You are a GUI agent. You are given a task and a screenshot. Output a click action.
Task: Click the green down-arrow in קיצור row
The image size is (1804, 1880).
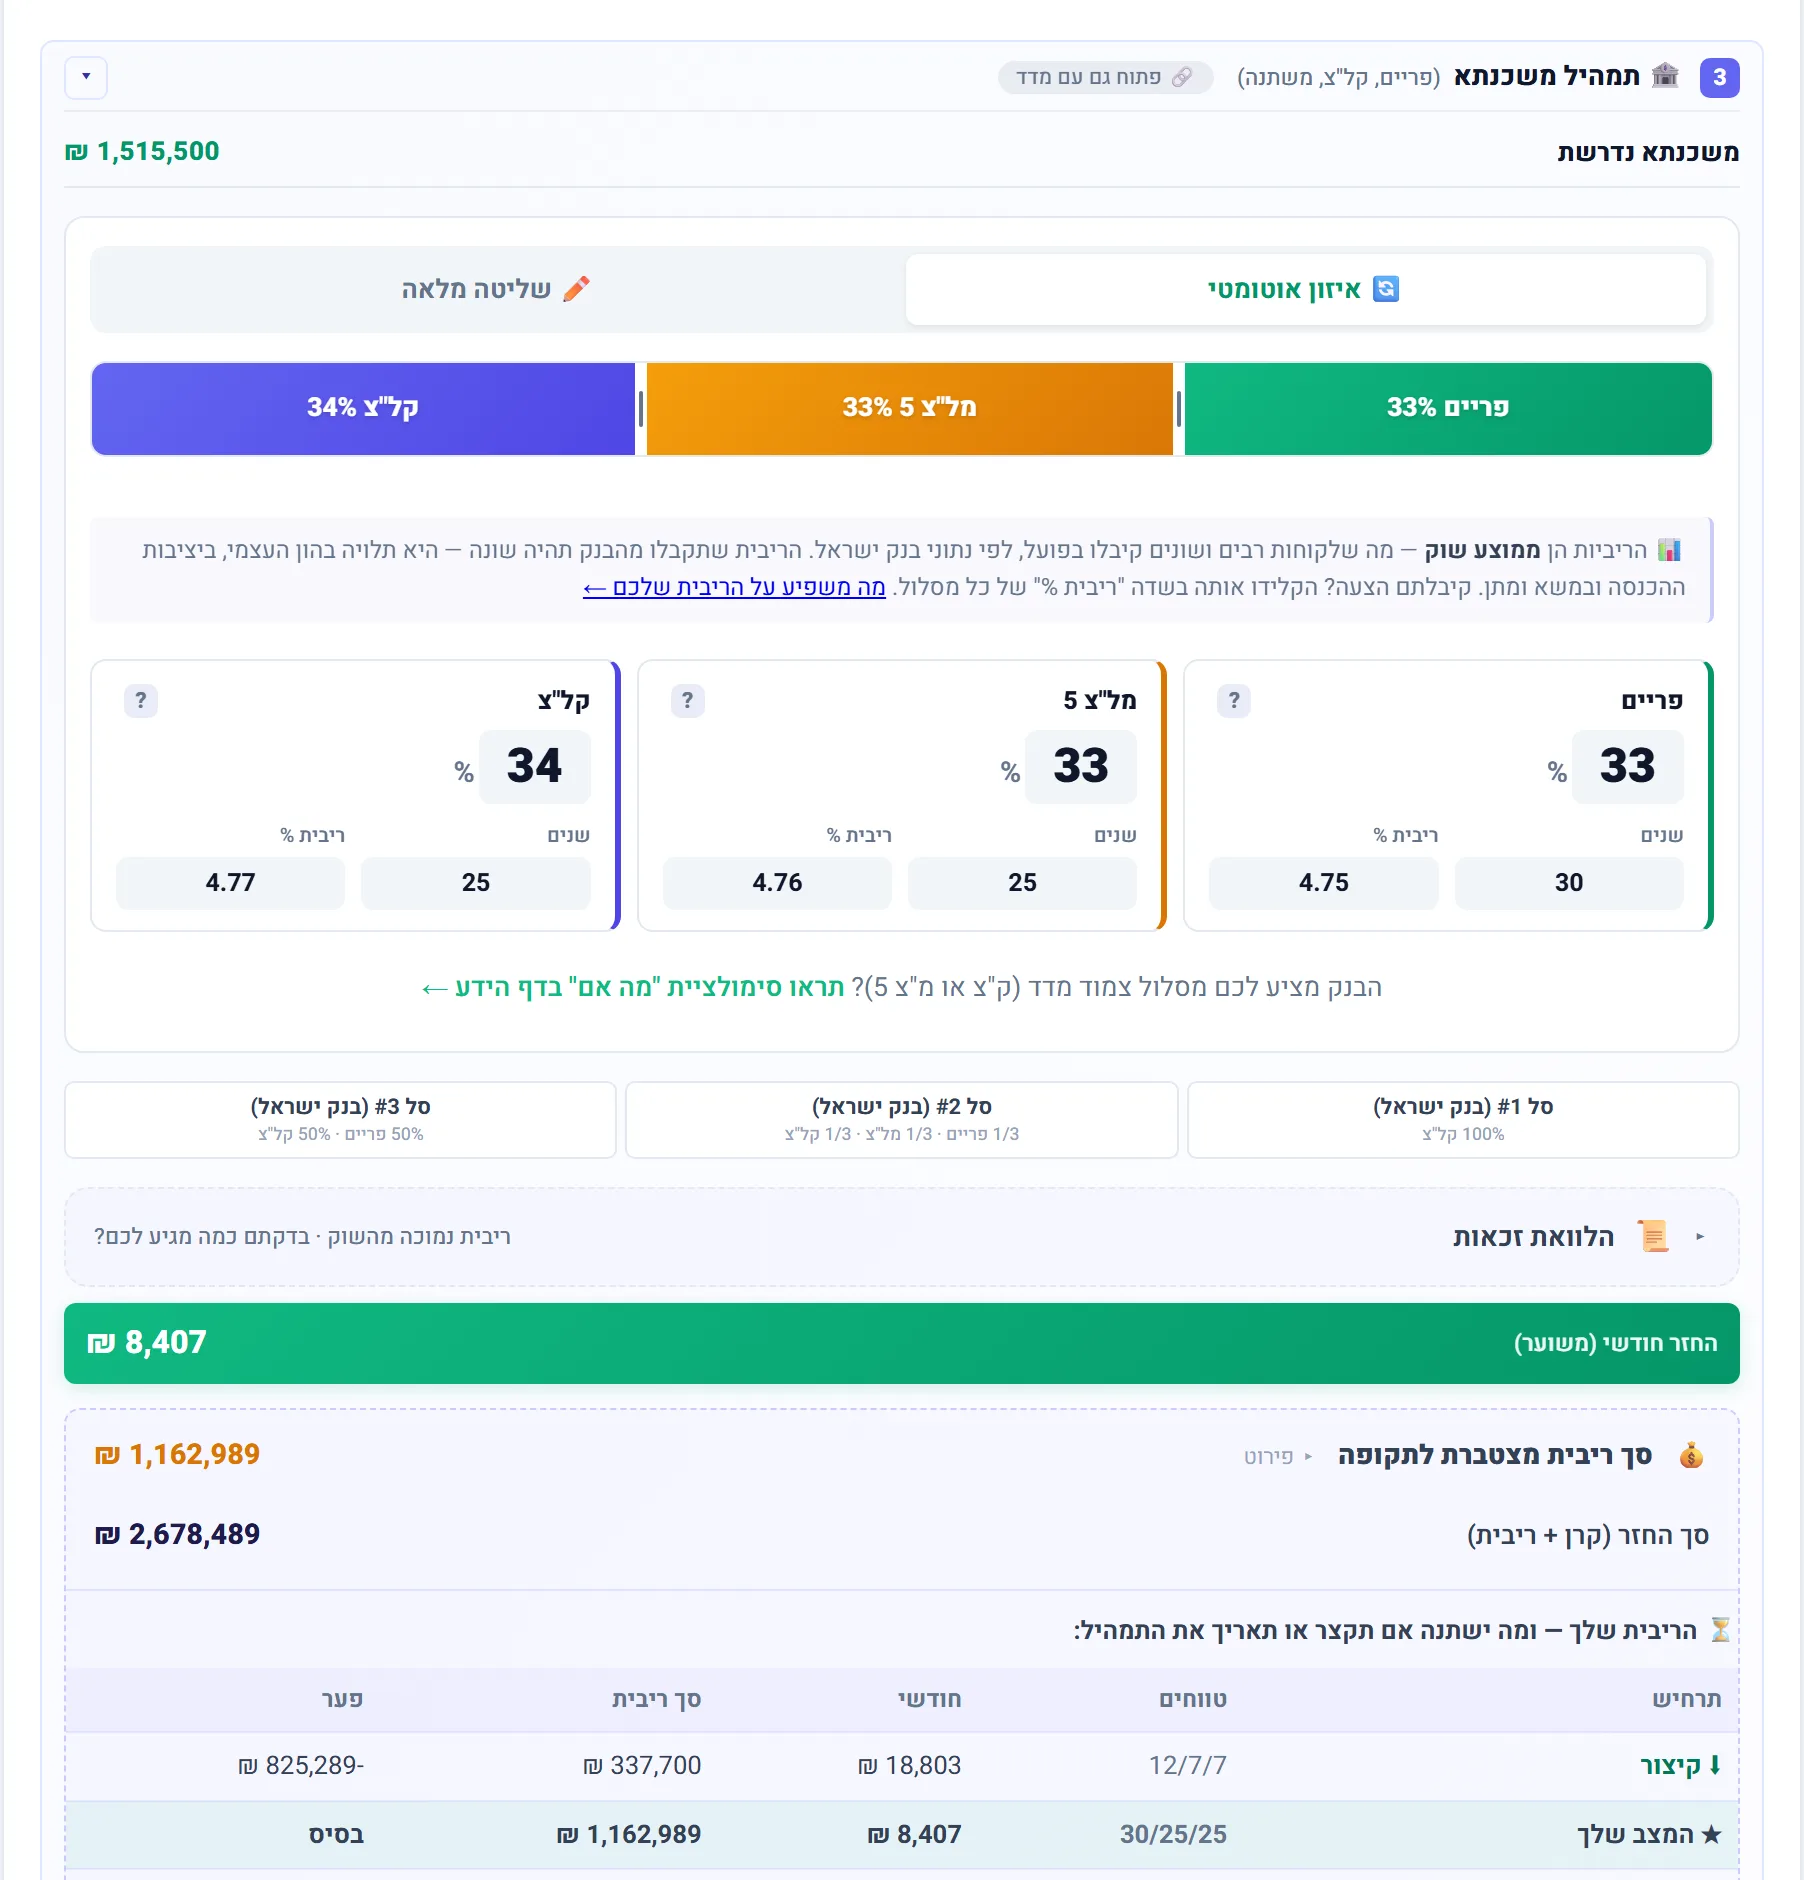(x=1715, y=1765)
